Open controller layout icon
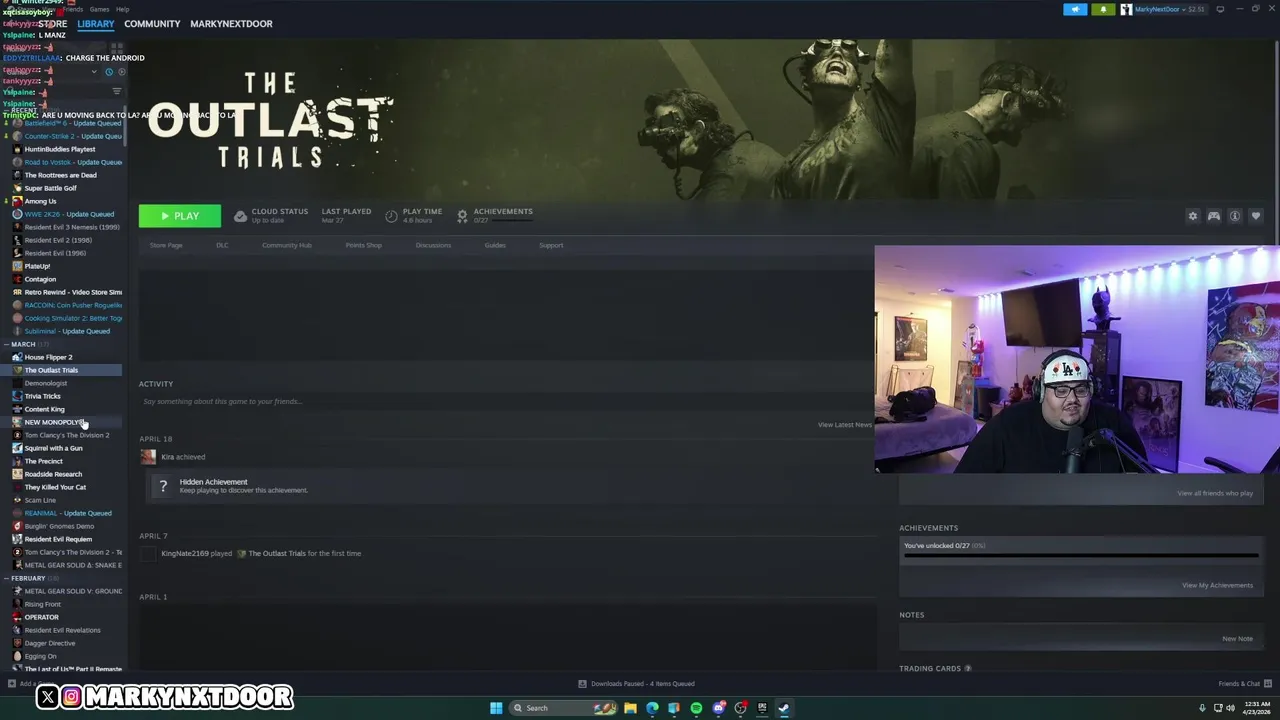 [1214, 216]
